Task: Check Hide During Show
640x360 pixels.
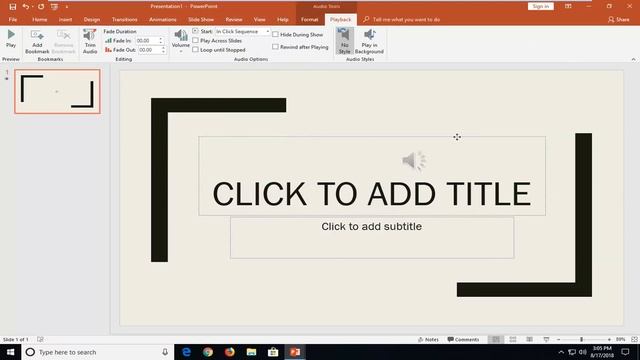Action: click(276, 35)
